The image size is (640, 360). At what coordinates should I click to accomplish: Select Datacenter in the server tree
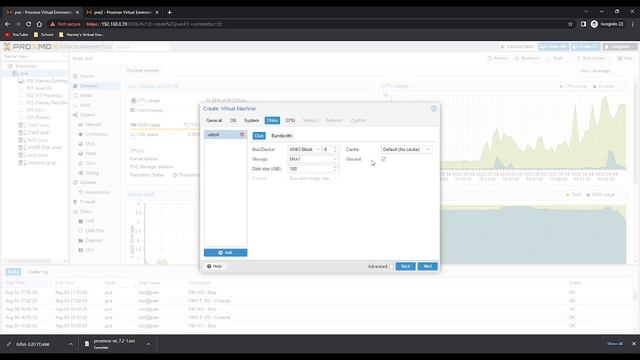pyautogui.click(x=25, y=66)
